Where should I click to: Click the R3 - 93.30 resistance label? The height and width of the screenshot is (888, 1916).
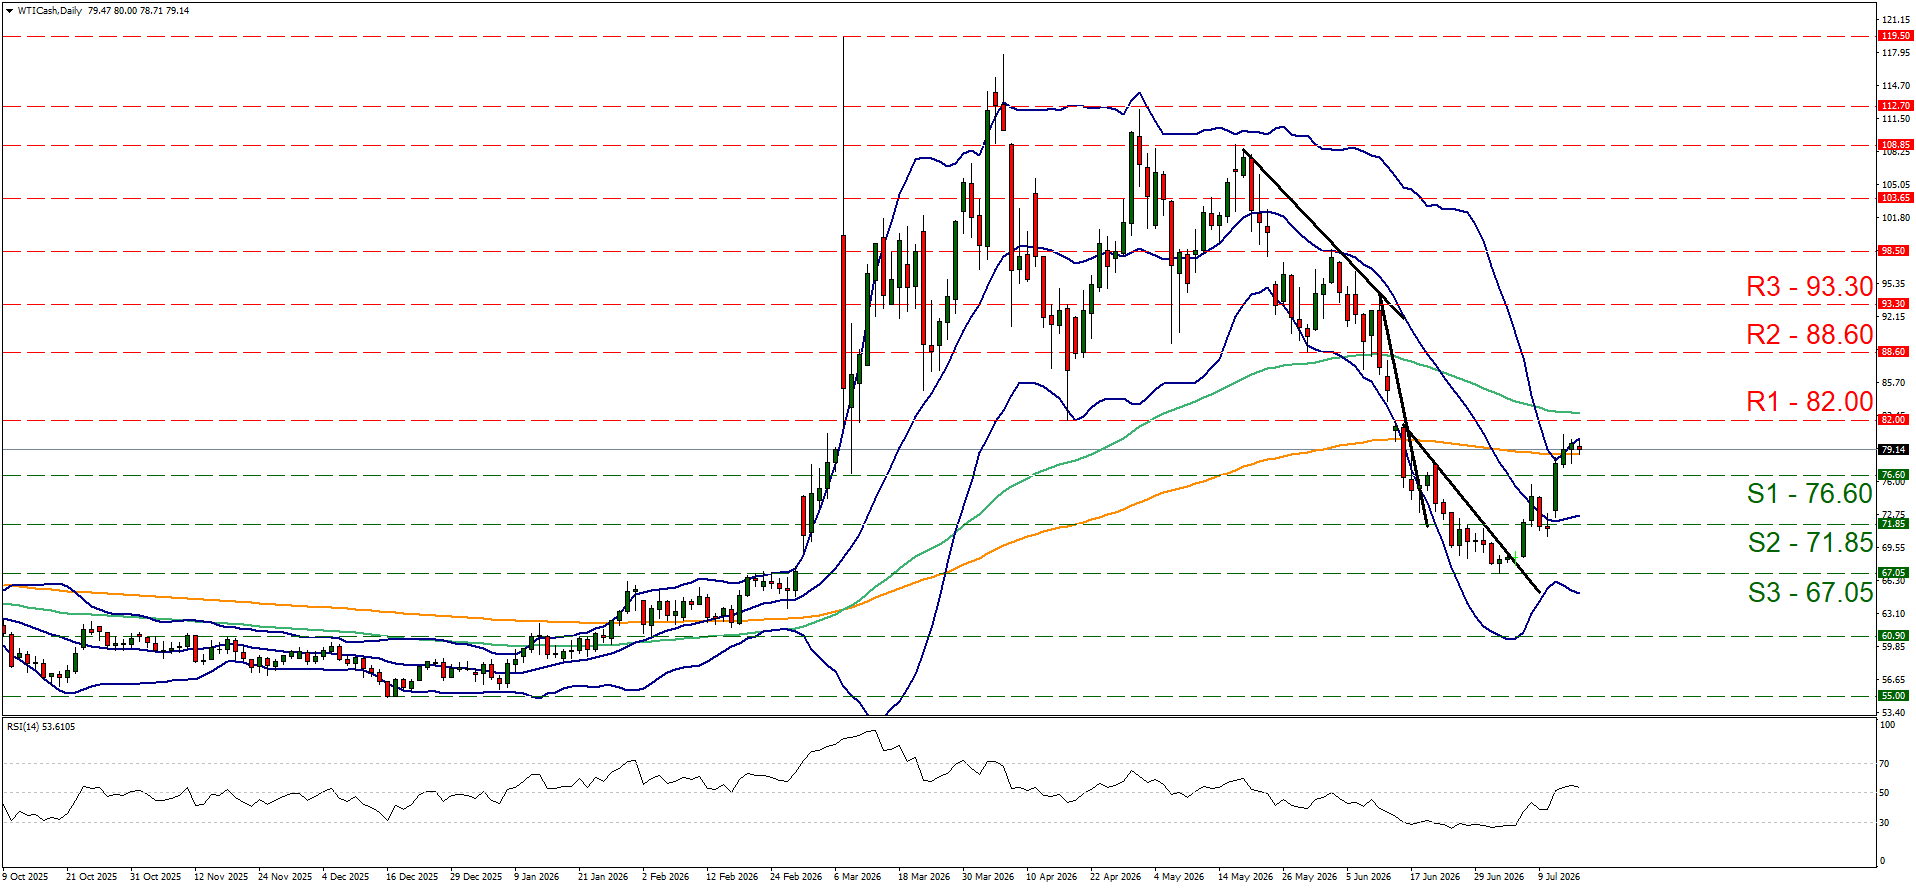pyautogui.click(x=1809, y=287)
